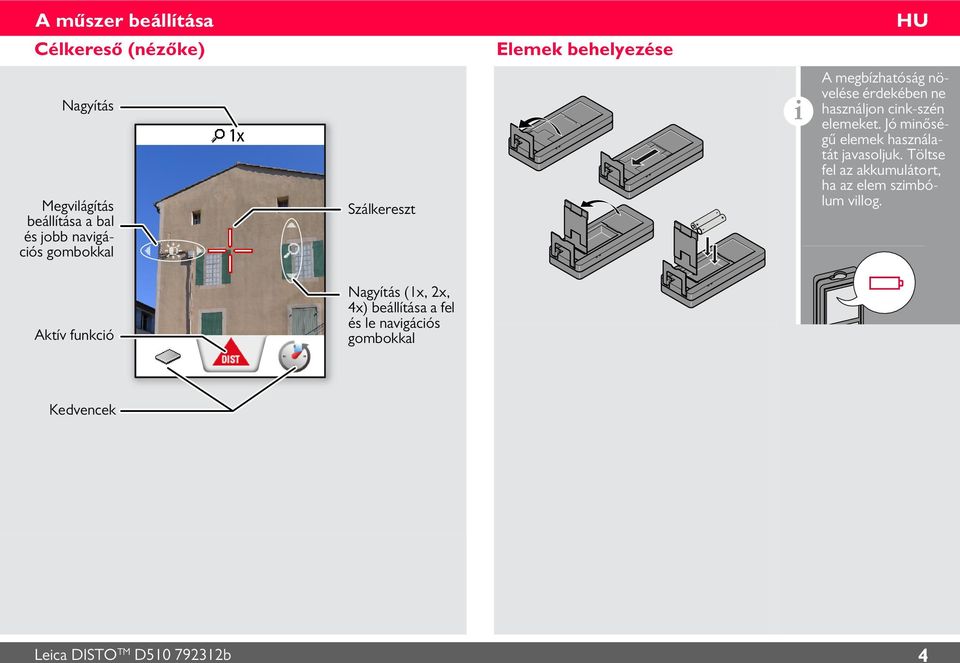Click the red crosshair on the building
The height and width of the screenshot is (663, 960).
230,250
